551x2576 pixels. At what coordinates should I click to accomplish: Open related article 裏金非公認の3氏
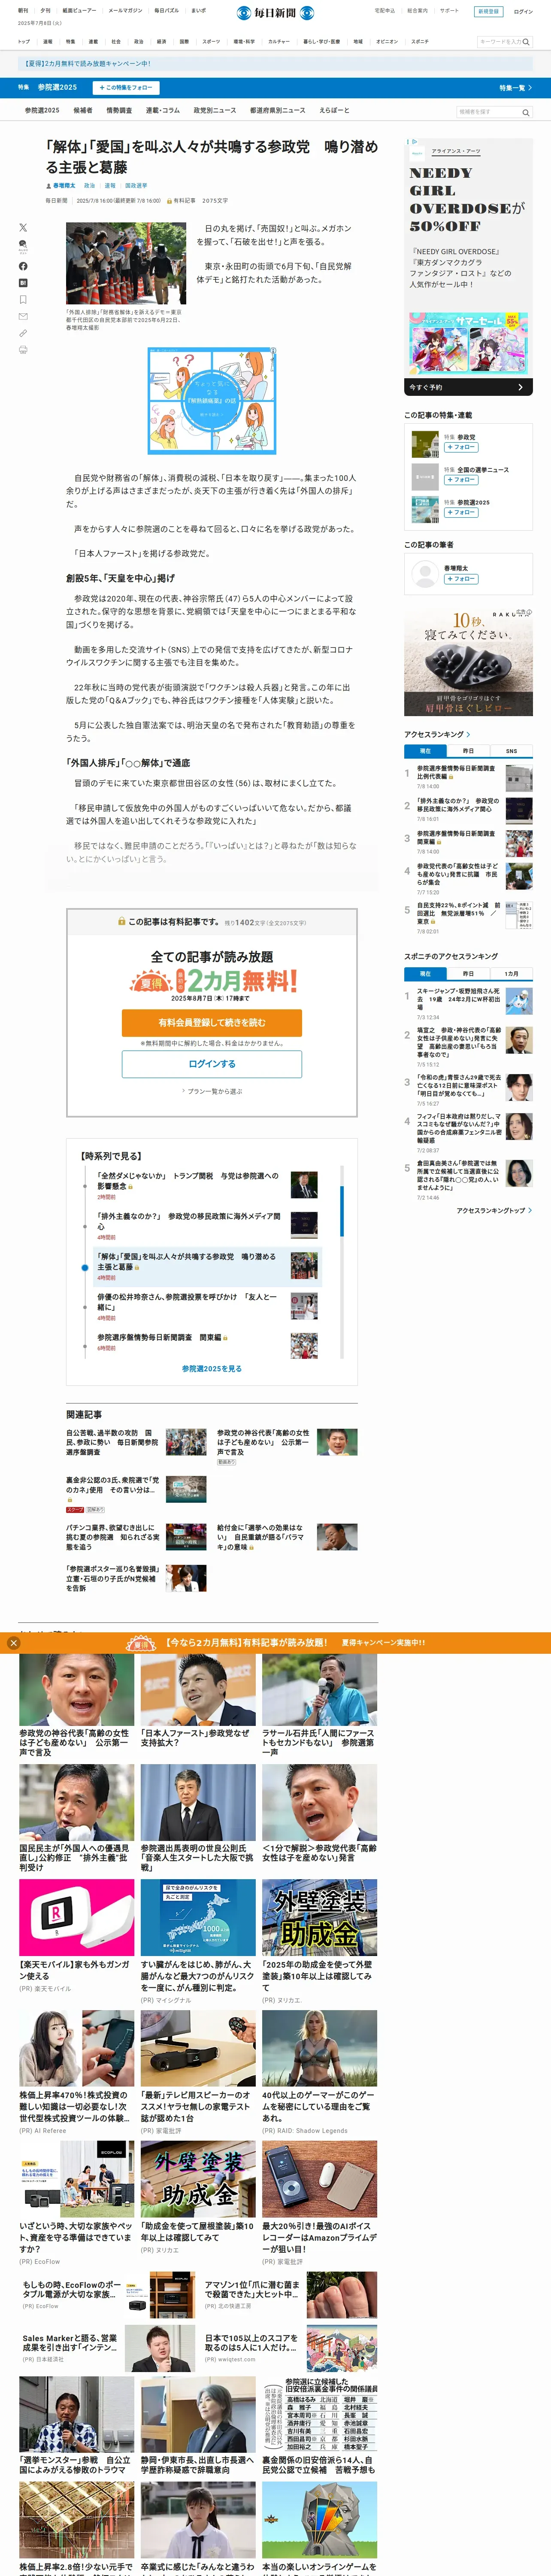pyautogui.click(x=112, y=1485)
